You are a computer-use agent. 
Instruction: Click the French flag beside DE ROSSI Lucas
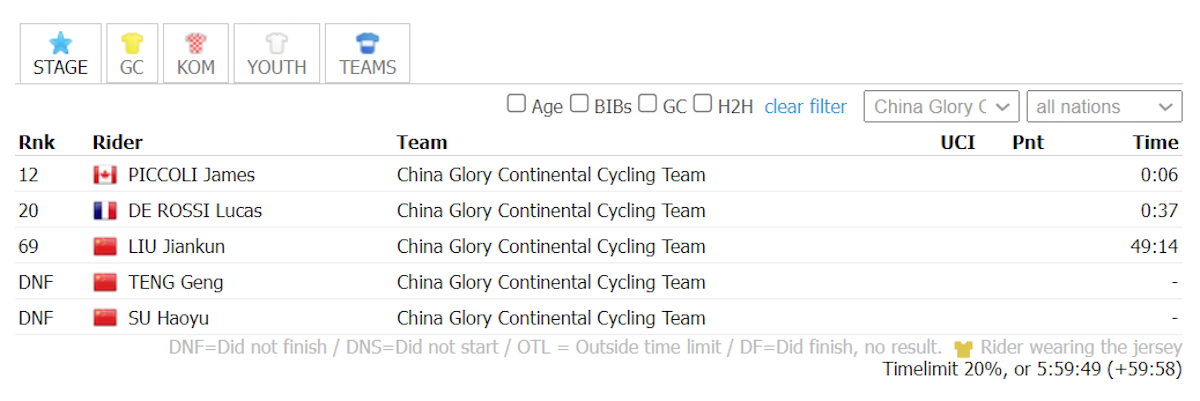click(x=105, y=211)
